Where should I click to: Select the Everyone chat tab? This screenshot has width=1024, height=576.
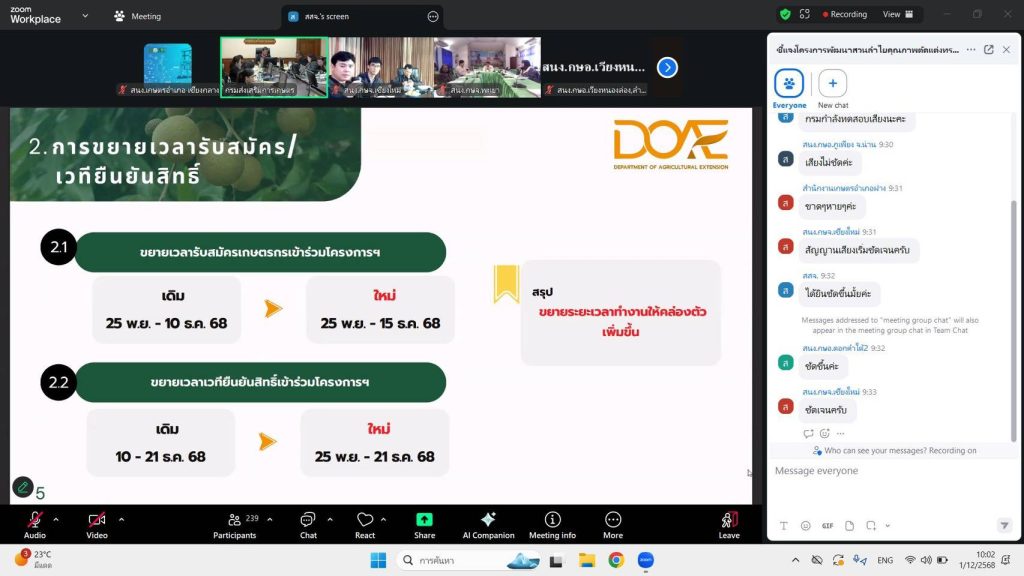[x=789, y=88]
